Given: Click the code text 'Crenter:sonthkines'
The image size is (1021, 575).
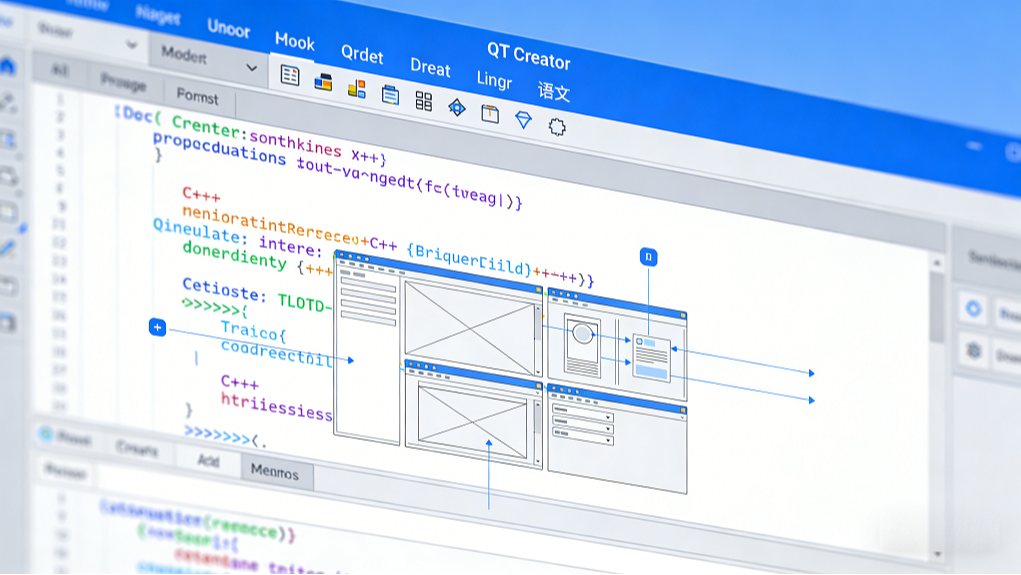Looking at the screenshot, I should point(257,135).
